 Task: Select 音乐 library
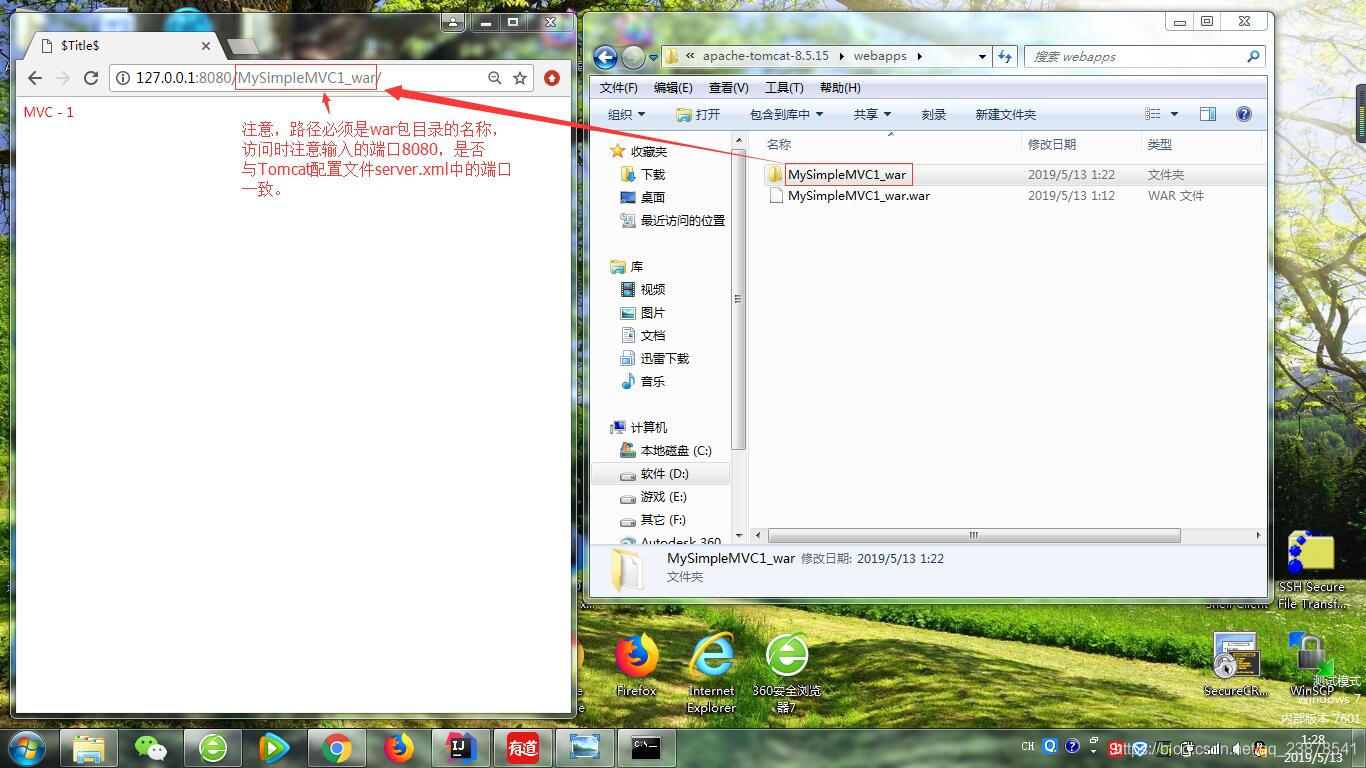point(642,381)
